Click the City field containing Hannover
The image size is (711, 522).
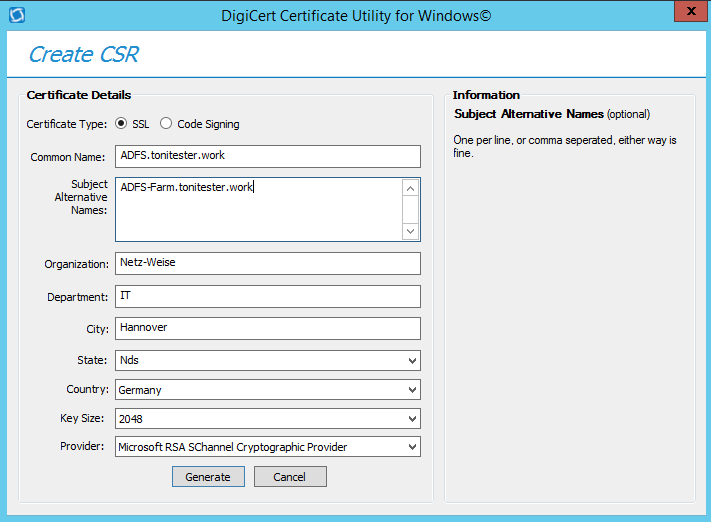(267, 328)
